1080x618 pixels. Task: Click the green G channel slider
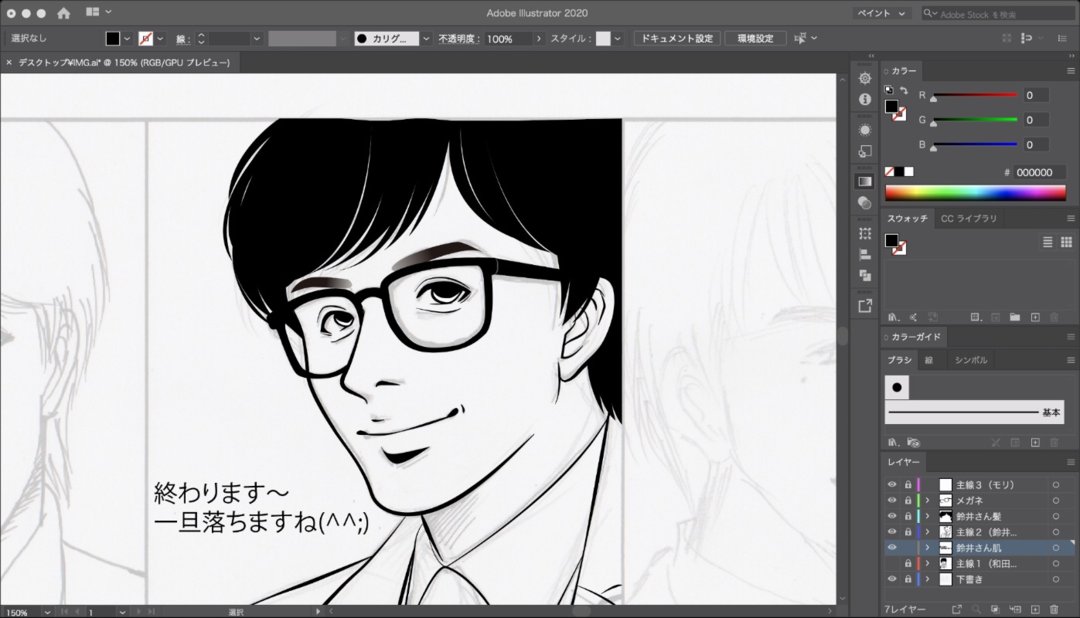(975, 121)
